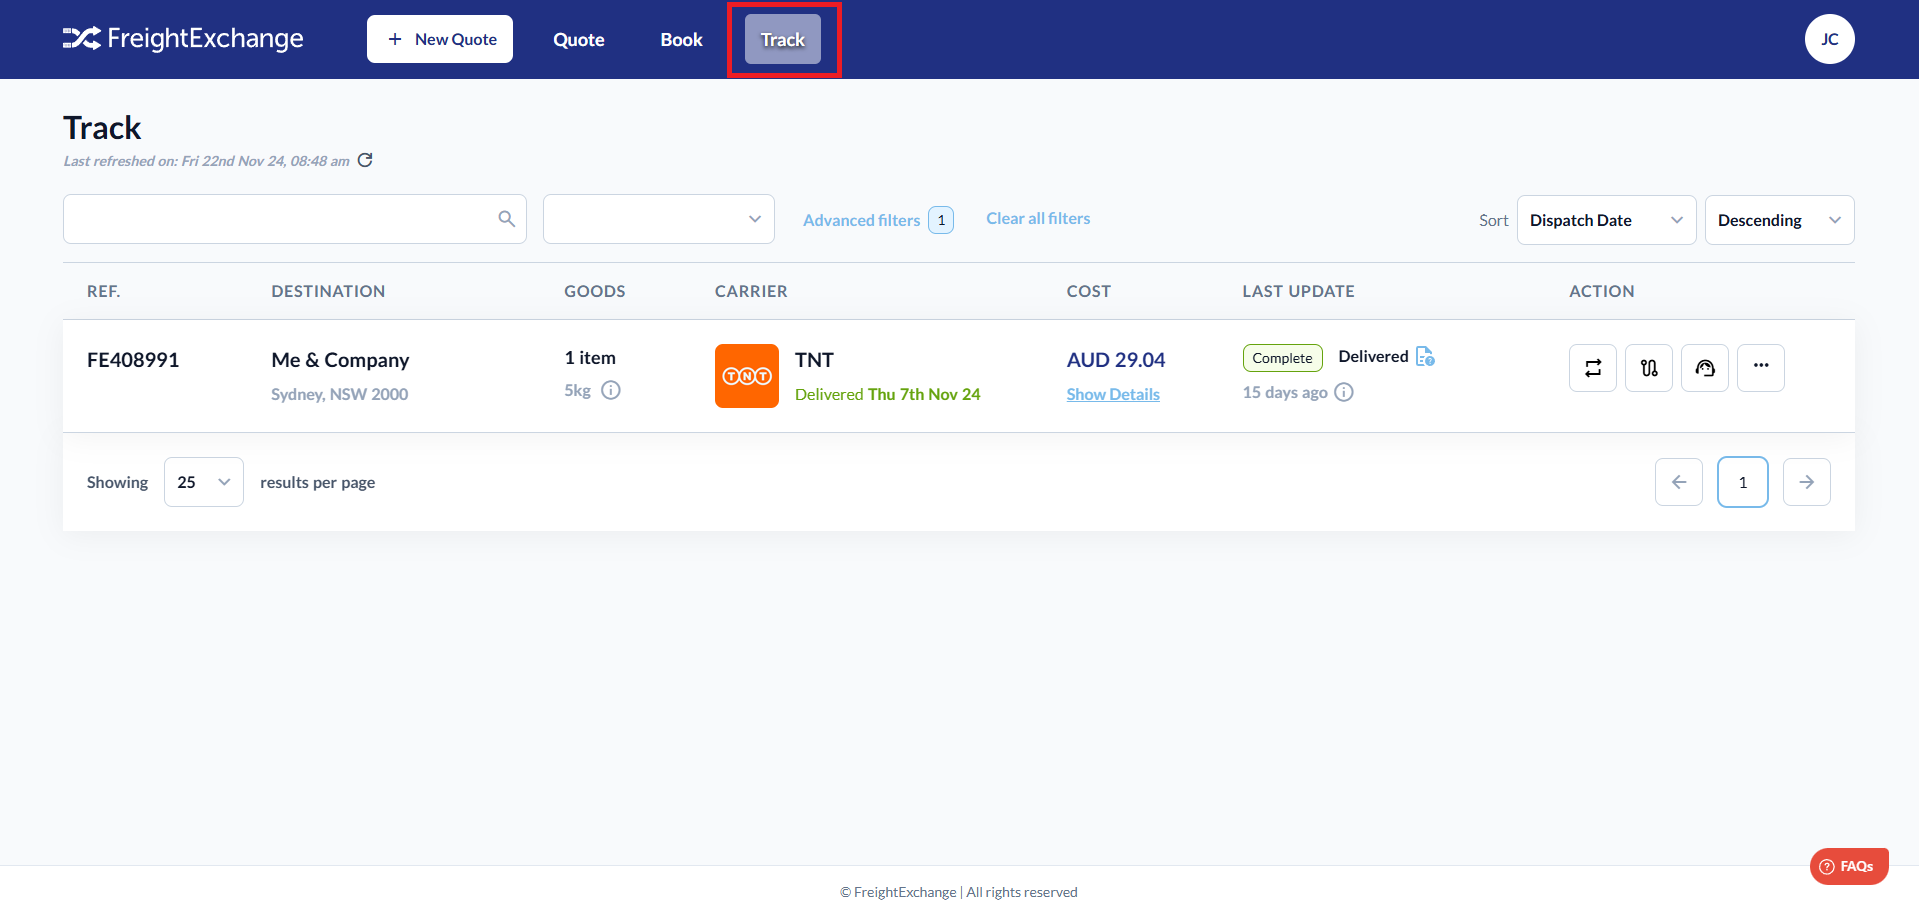
Task: Select page 1 button
Action: (1743, 482)
